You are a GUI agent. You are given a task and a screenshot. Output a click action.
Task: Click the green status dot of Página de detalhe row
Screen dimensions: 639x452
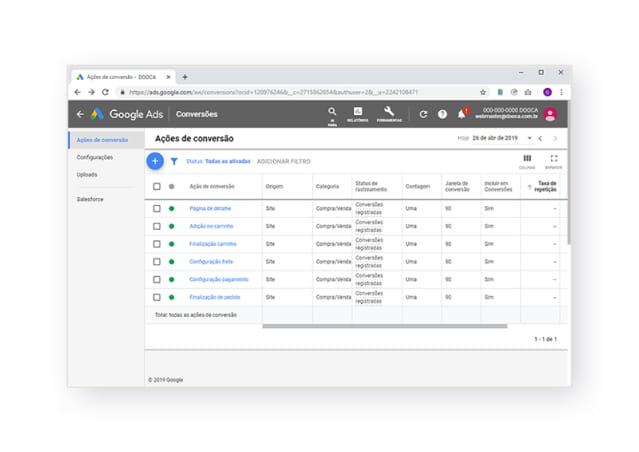(172, 208)
